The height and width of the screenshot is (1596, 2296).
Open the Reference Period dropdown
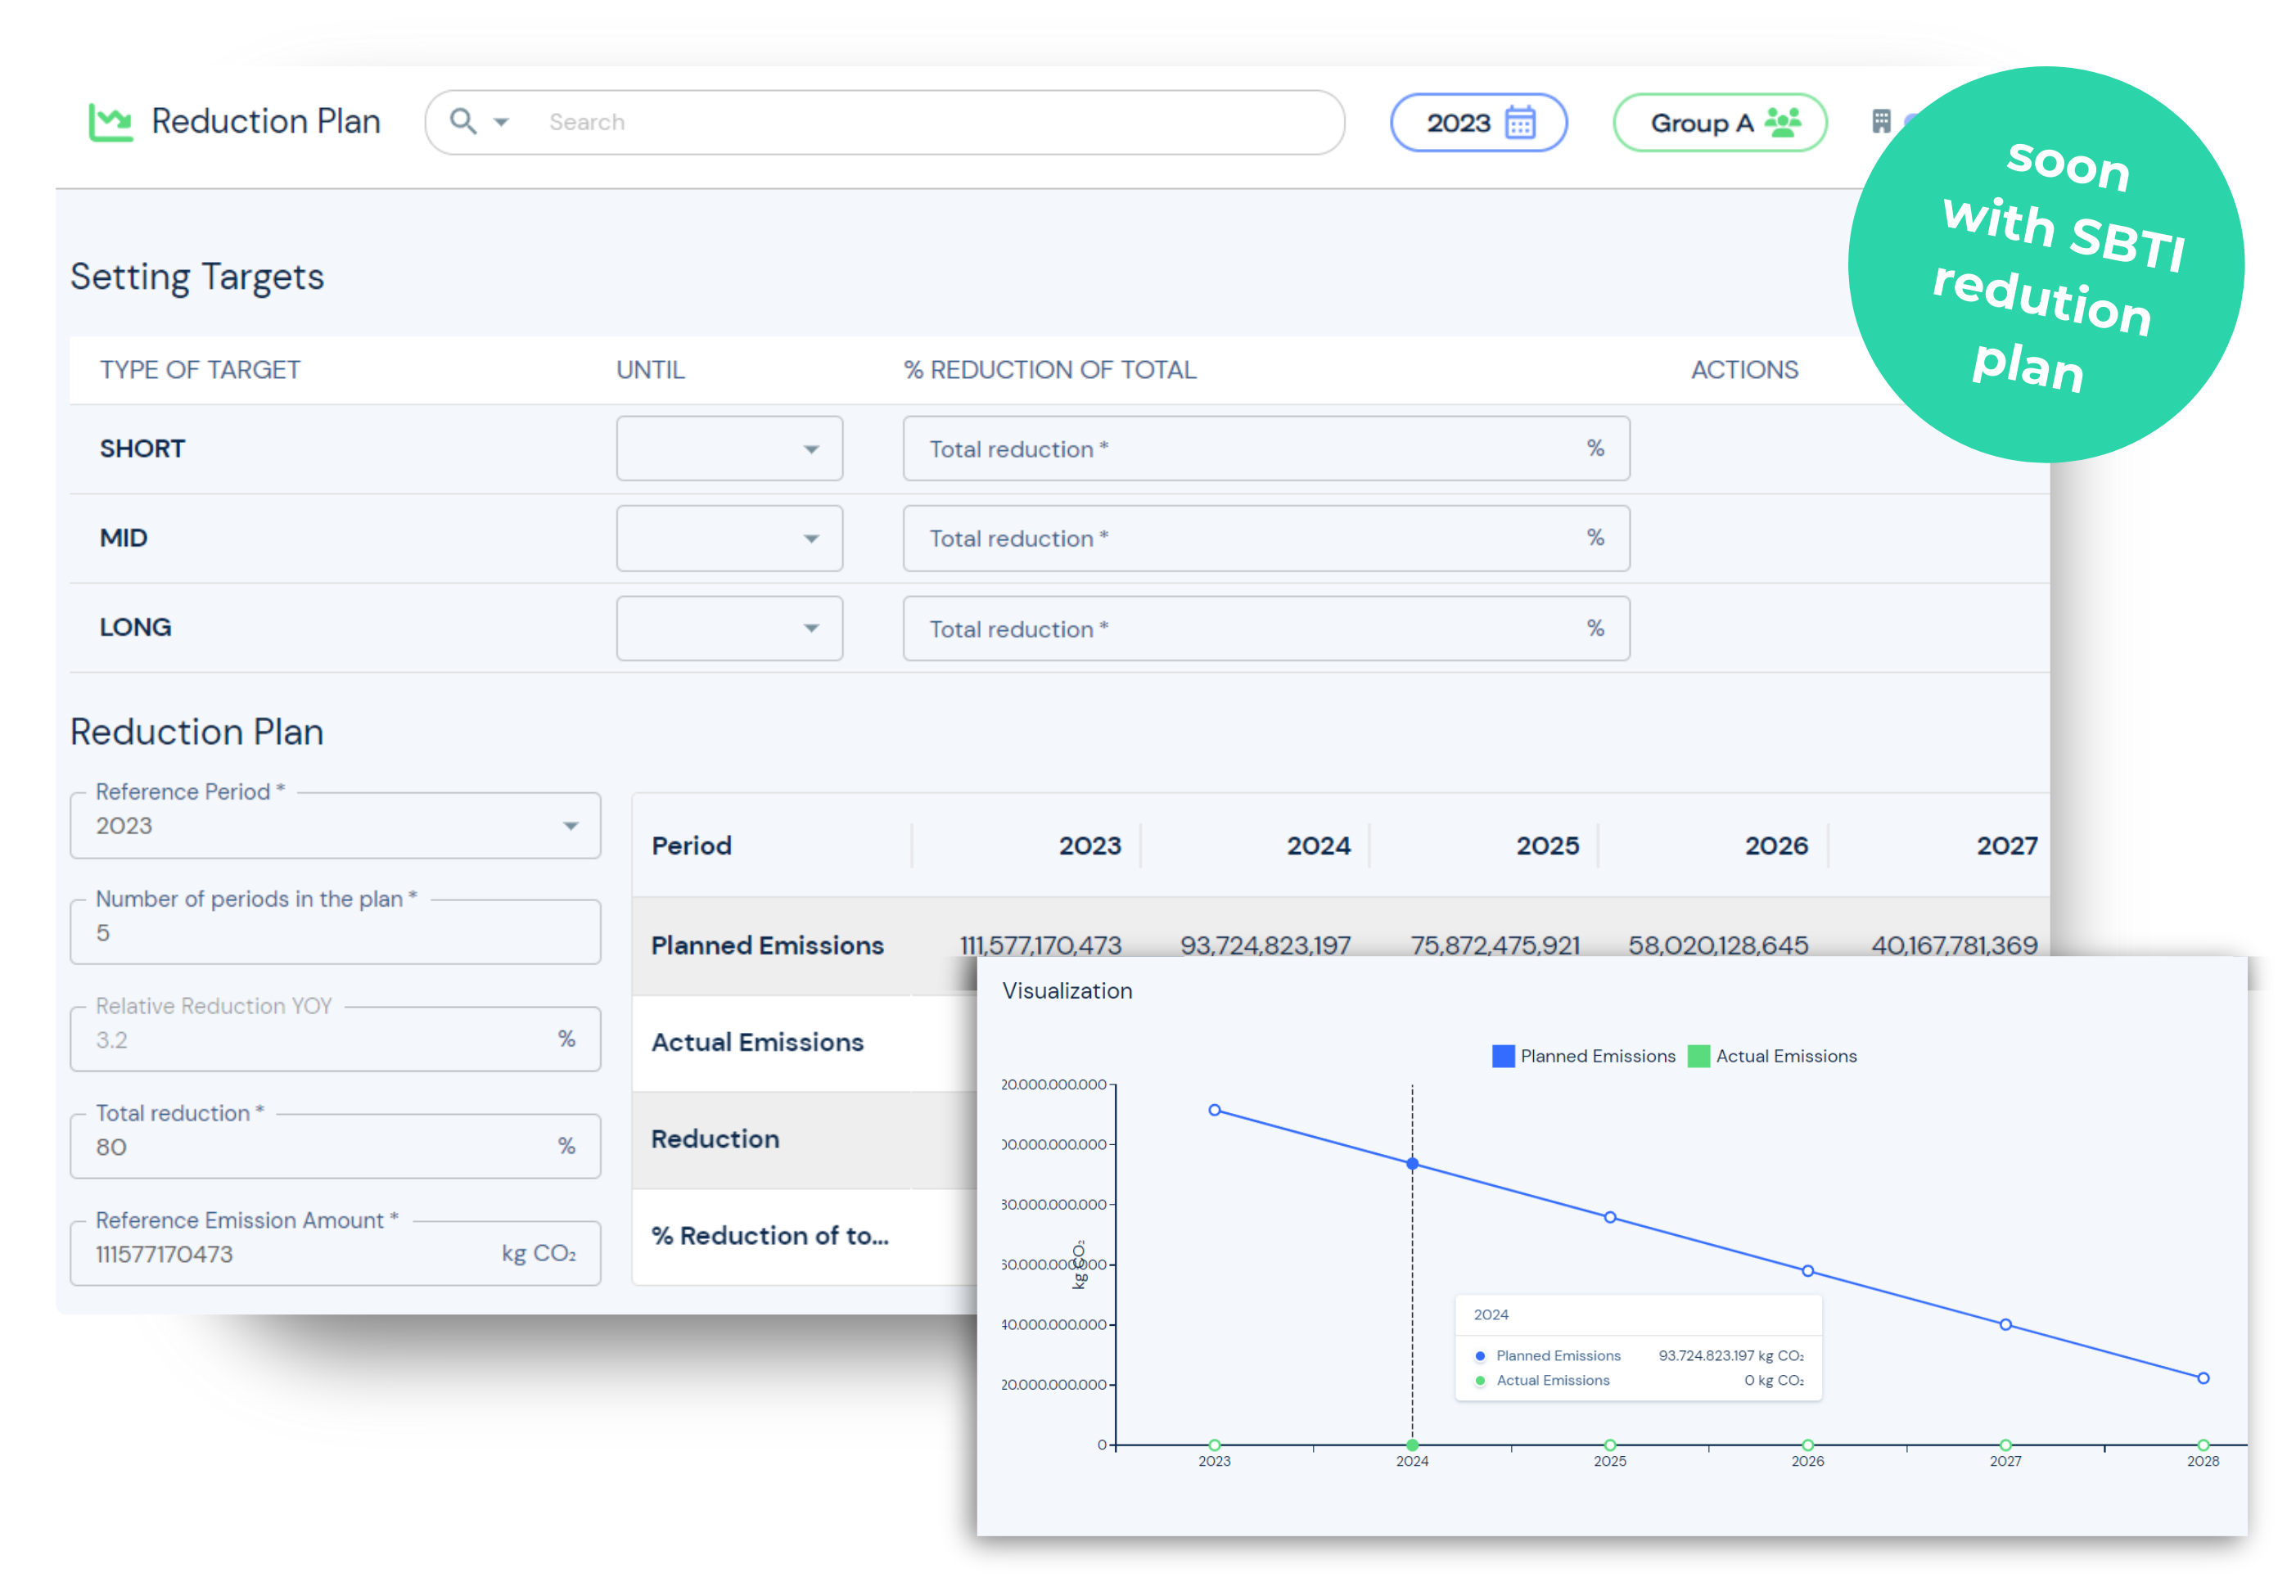[335, 825]
